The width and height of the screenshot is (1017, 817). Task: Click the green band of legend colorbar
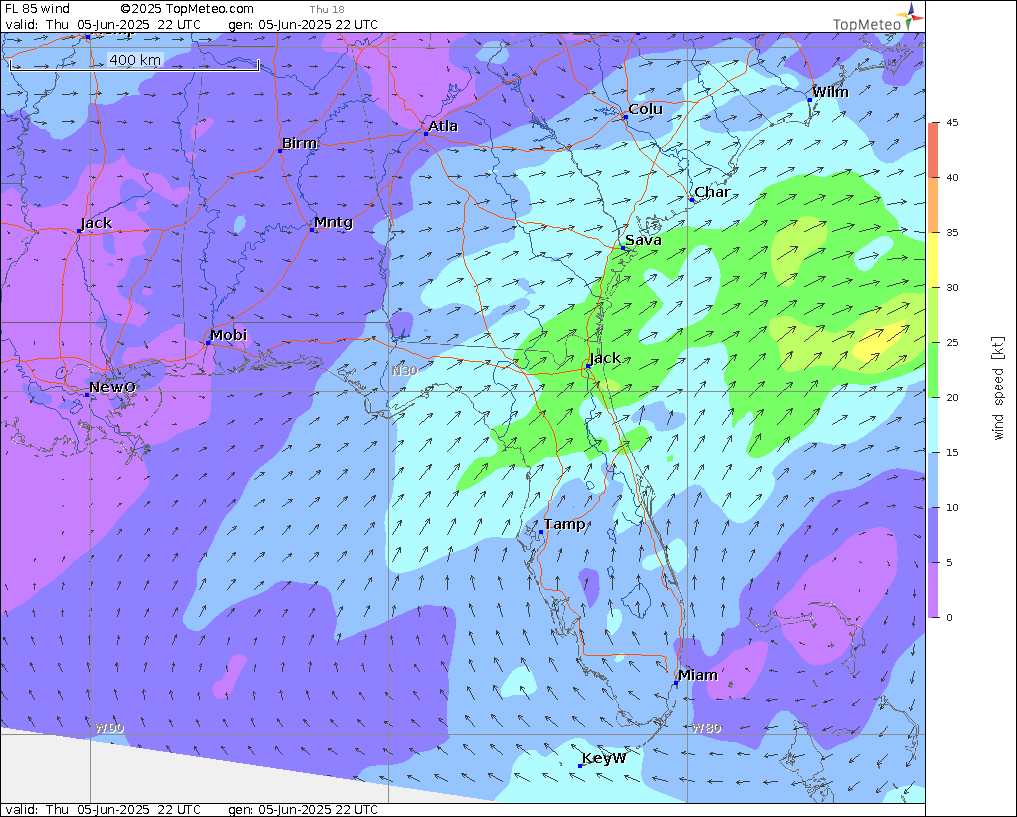click(933, 370)
